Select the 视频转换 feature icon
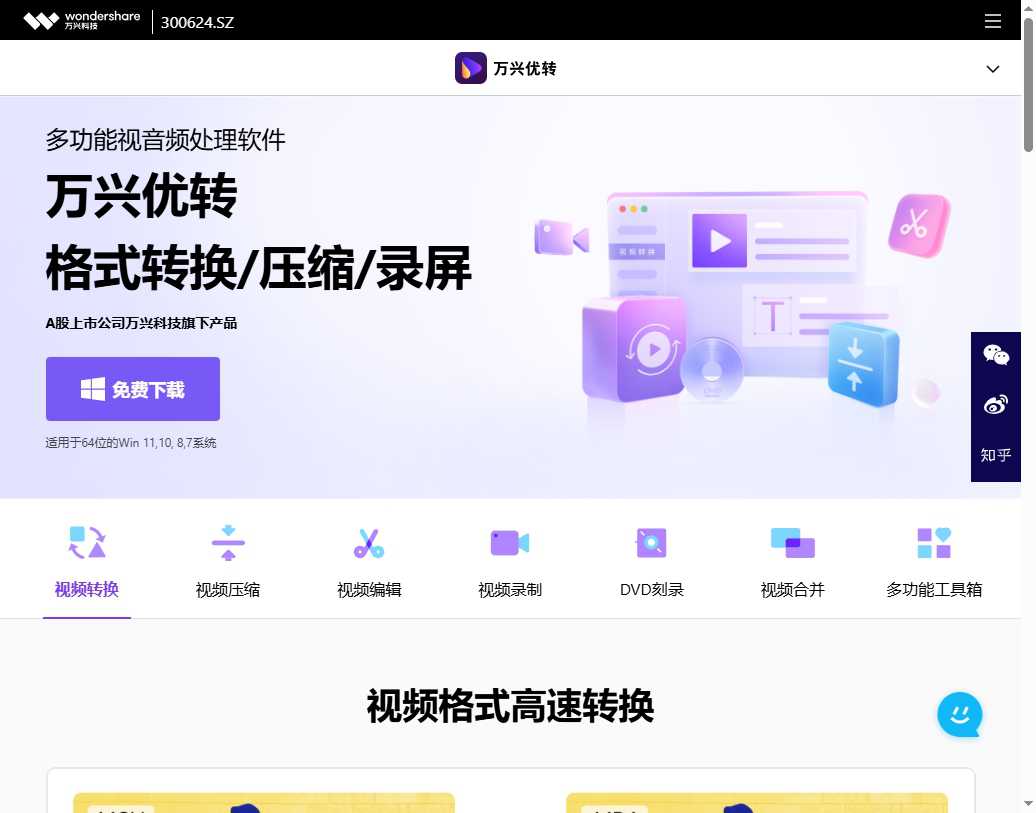The width and height of the screenshot is (1036, 813). coord(86,542)
